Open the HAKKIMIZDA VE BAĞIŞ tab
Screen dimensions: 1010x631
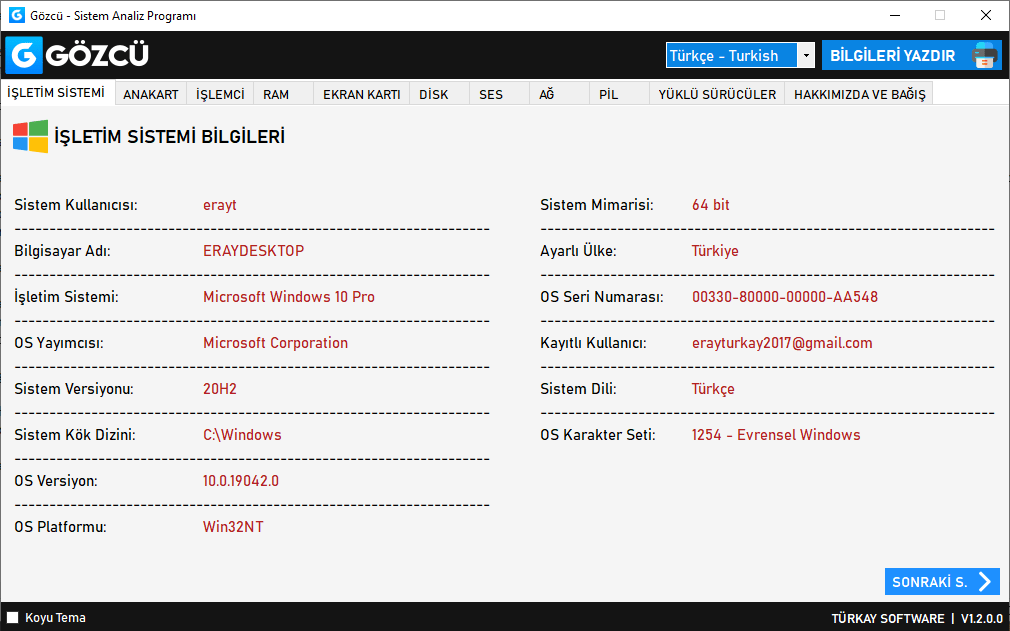(859, 94)
